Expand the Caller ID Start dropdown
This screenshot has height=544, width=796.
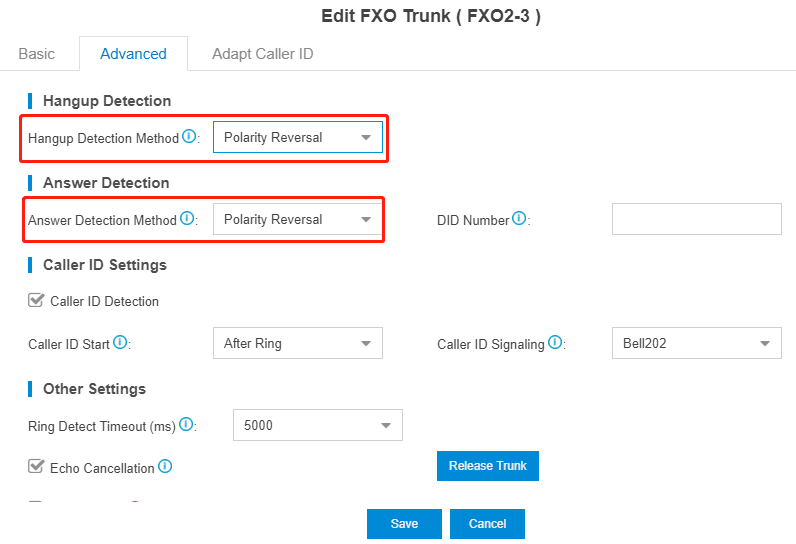[x=297, y=343]
